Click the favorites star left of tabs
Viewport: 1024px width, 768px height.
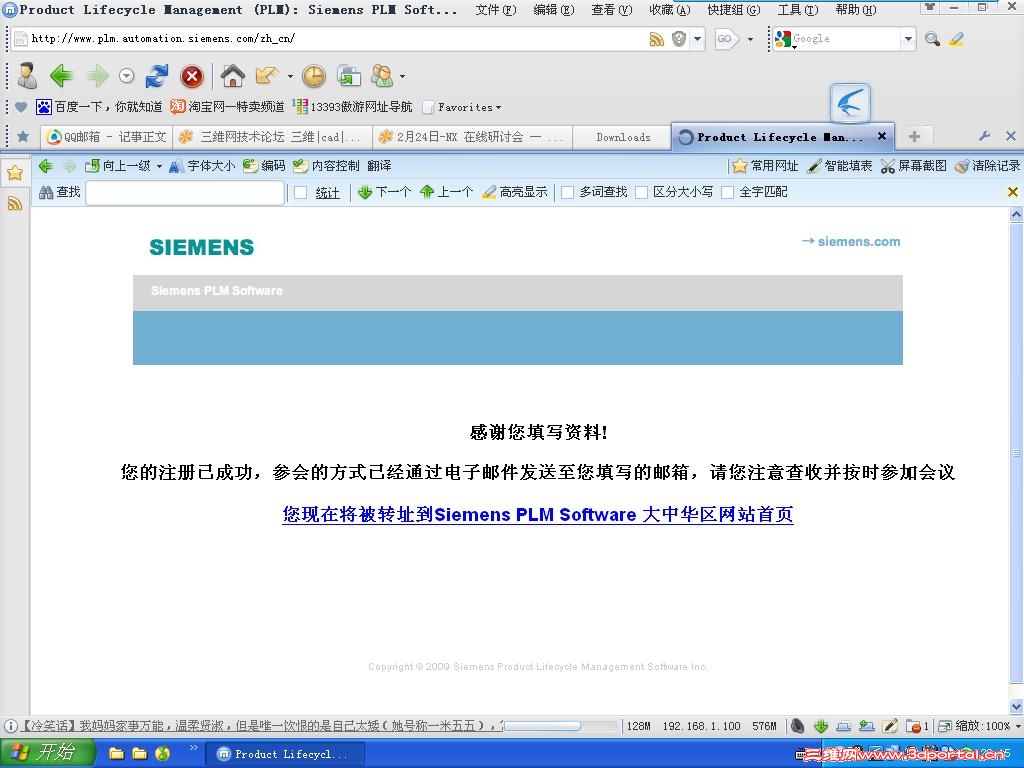point(23,136)
